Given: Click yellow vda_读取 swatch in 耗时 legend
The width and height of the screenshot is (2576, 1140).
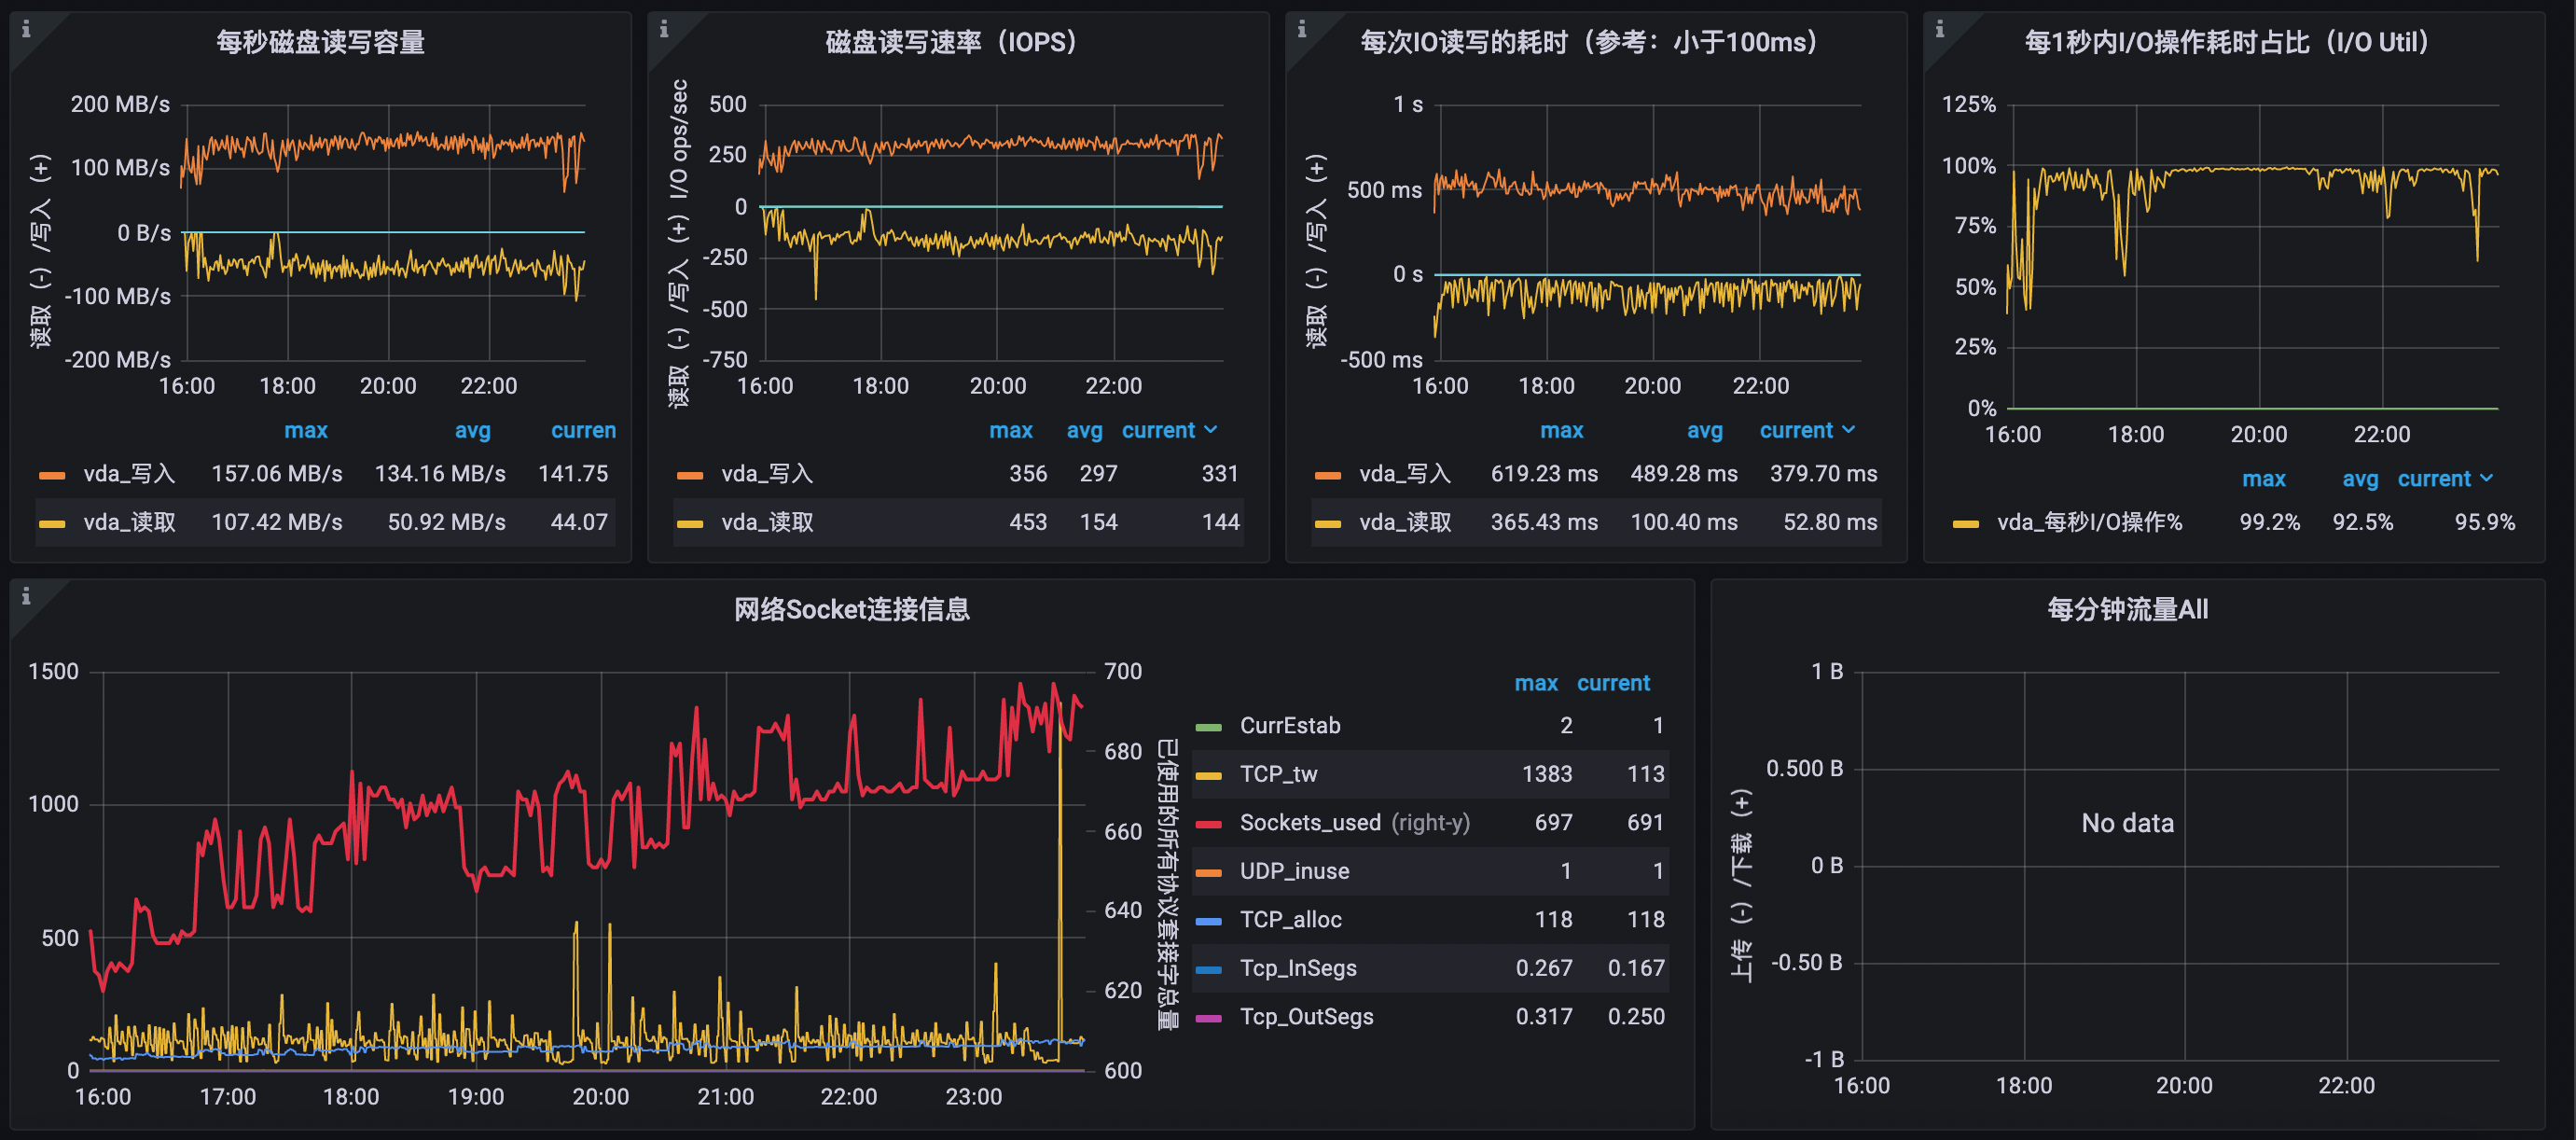Looking at the screenshot, I should point(1327,523).
